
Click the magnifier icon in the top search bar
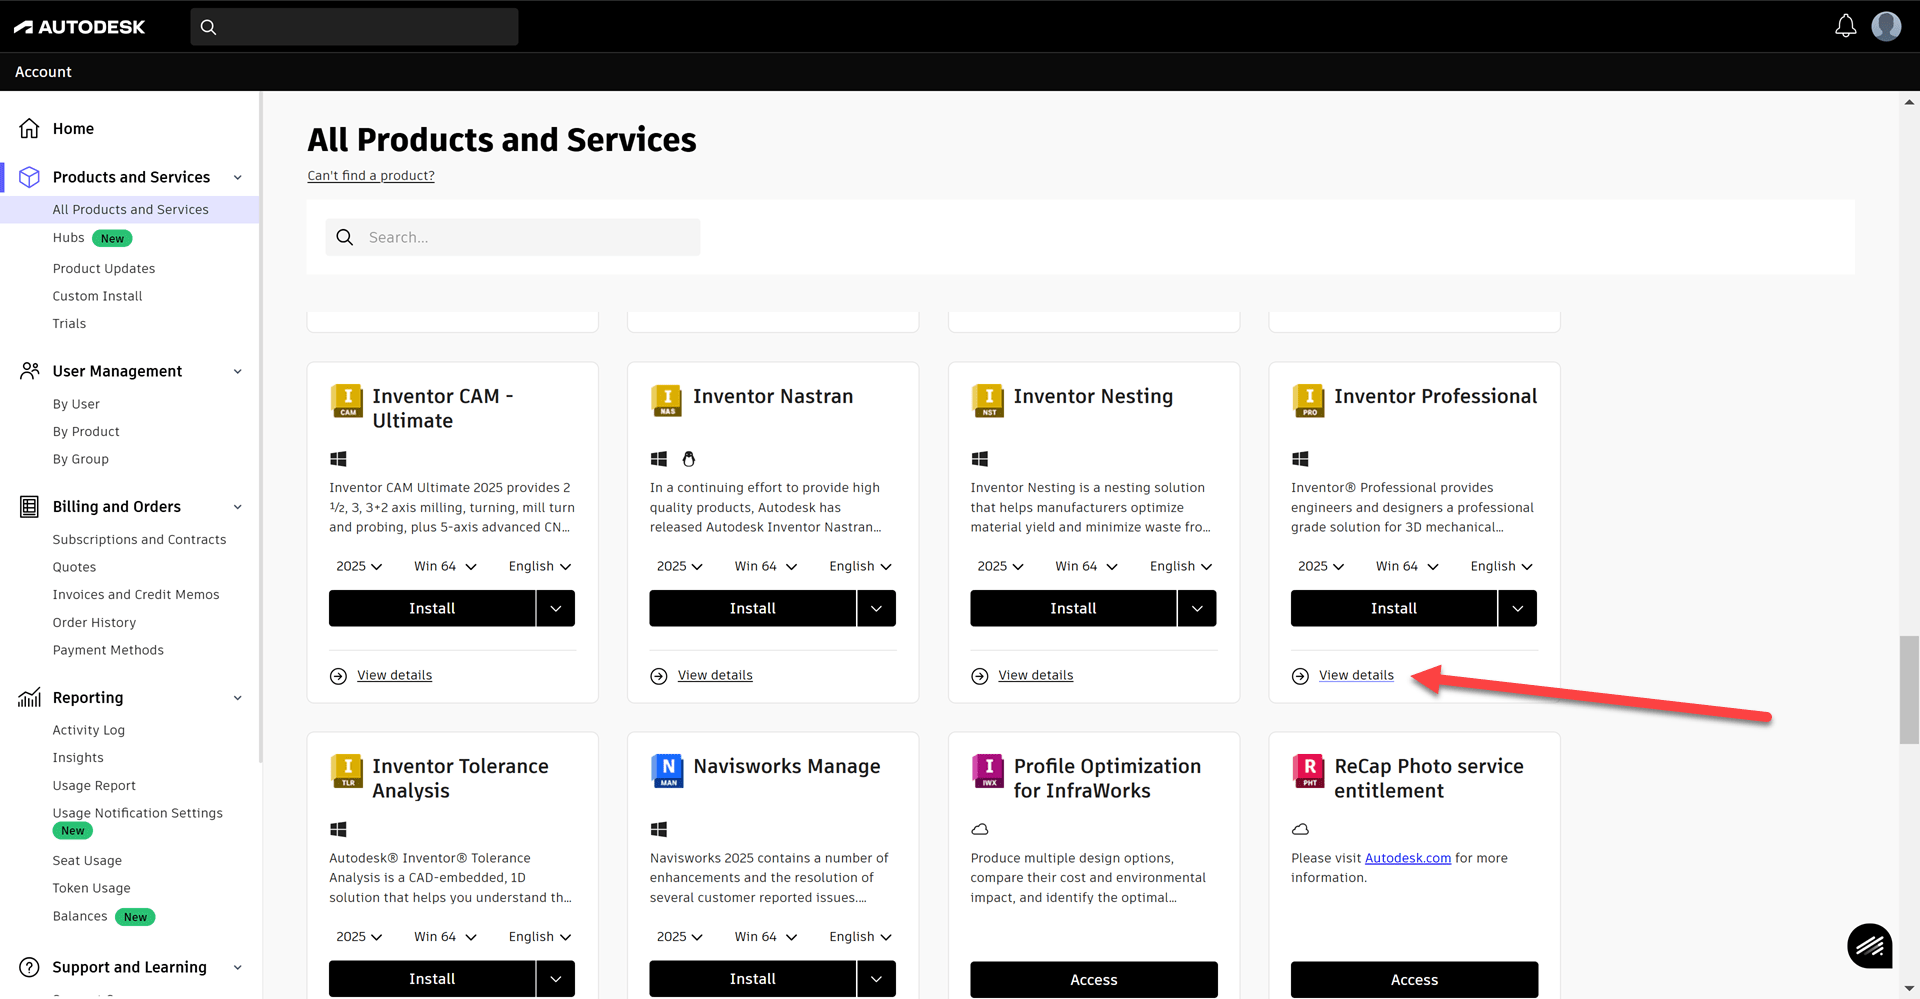click(x=208, y=27)
